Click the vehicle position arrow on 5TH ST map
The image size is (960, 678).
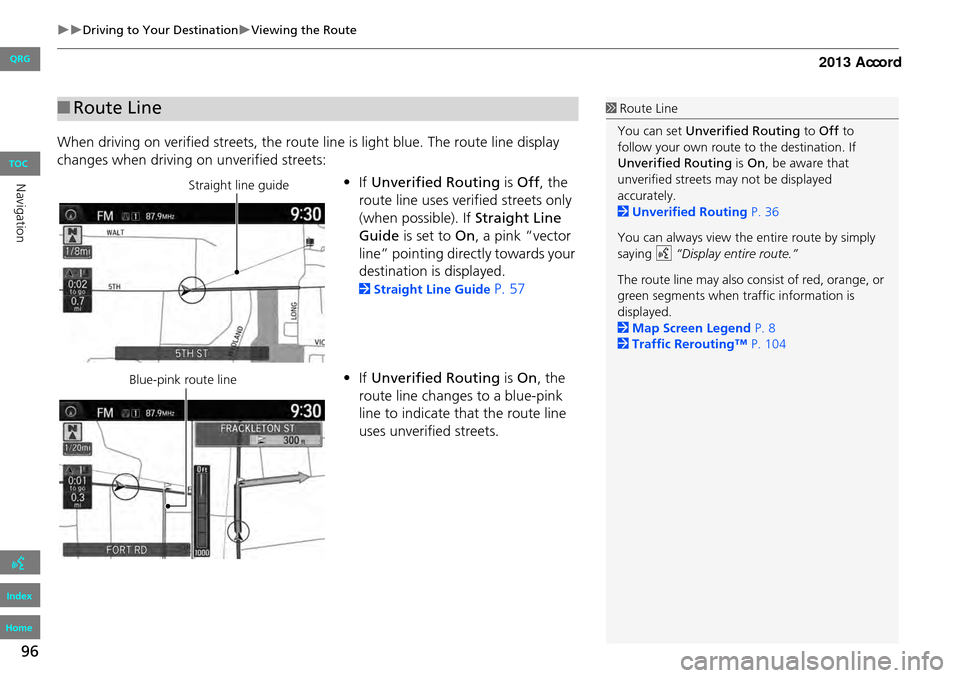pyautogui.click(x=192, y=290)
